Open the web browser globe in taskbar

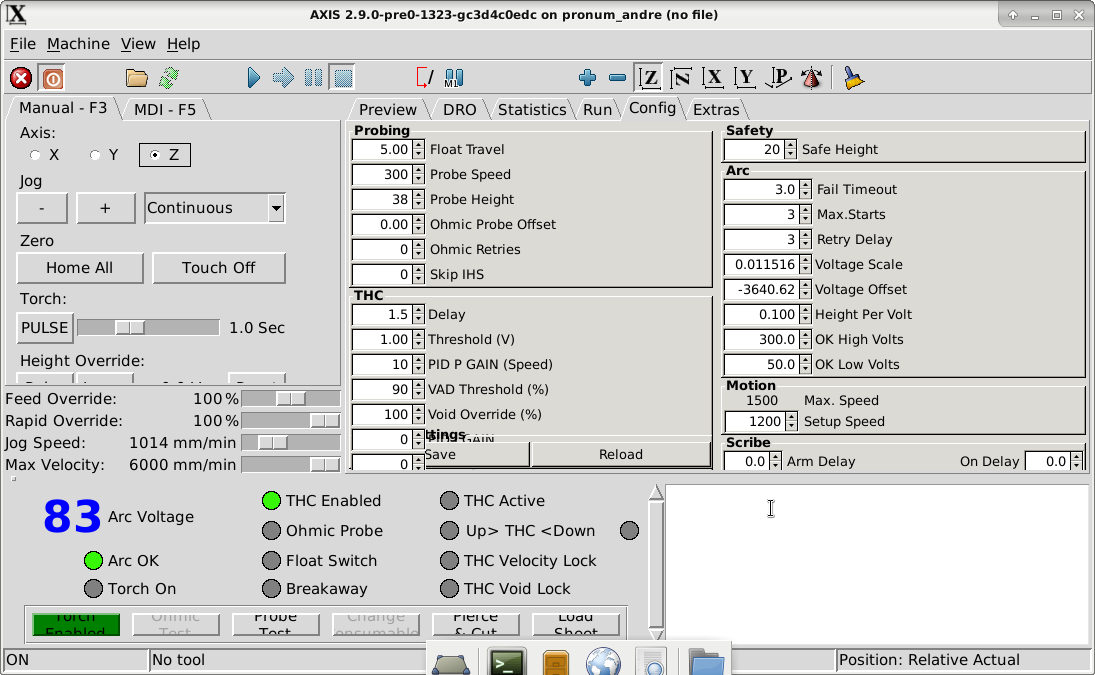603,662
